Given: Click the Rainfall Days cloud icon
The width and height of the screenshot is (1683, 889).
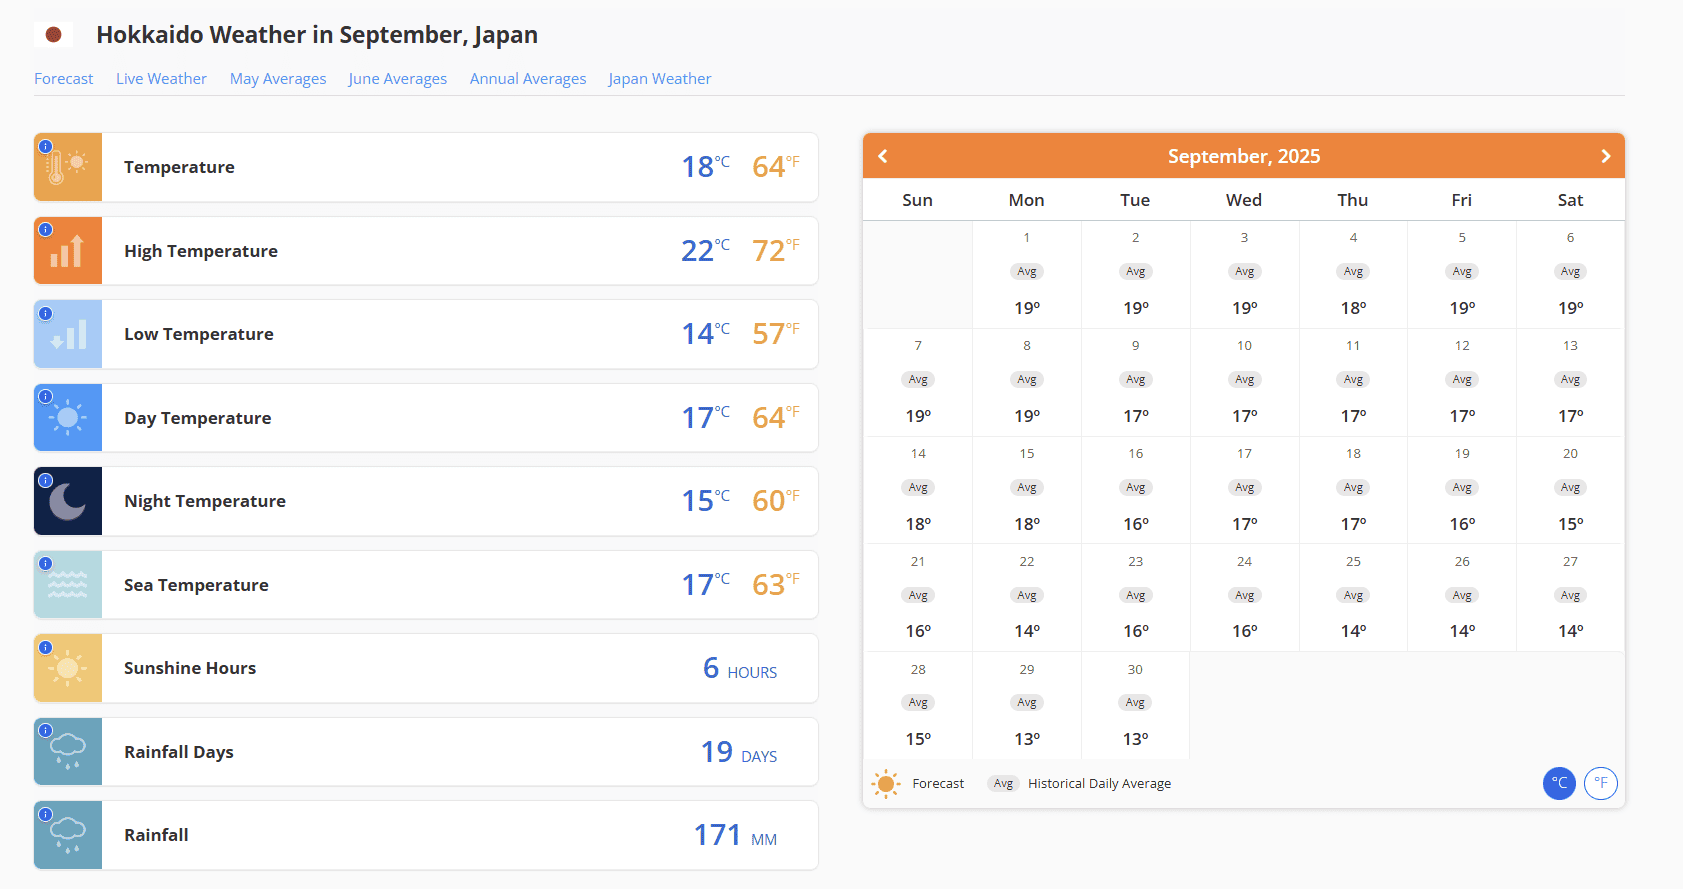Looking at the screenshot, I should (68, 752).
